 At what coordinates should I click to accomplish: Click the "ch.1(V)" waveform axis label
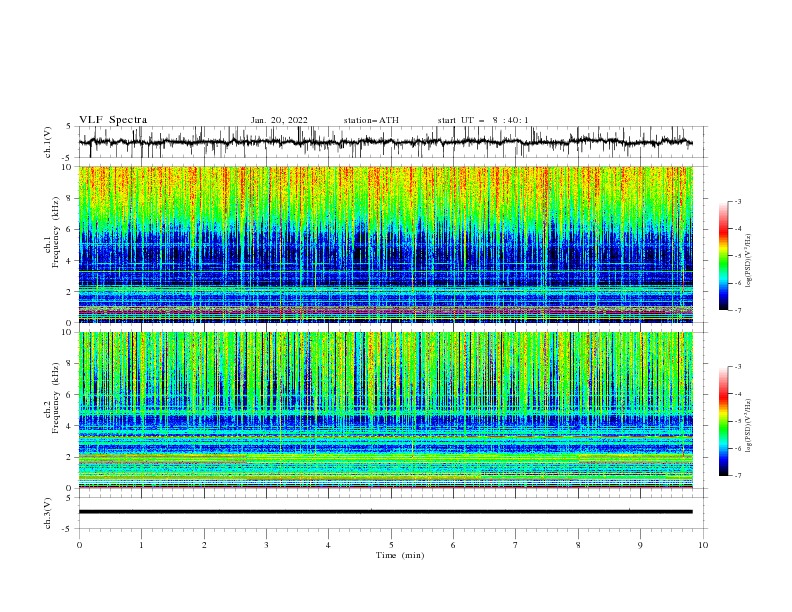(48, 142)
